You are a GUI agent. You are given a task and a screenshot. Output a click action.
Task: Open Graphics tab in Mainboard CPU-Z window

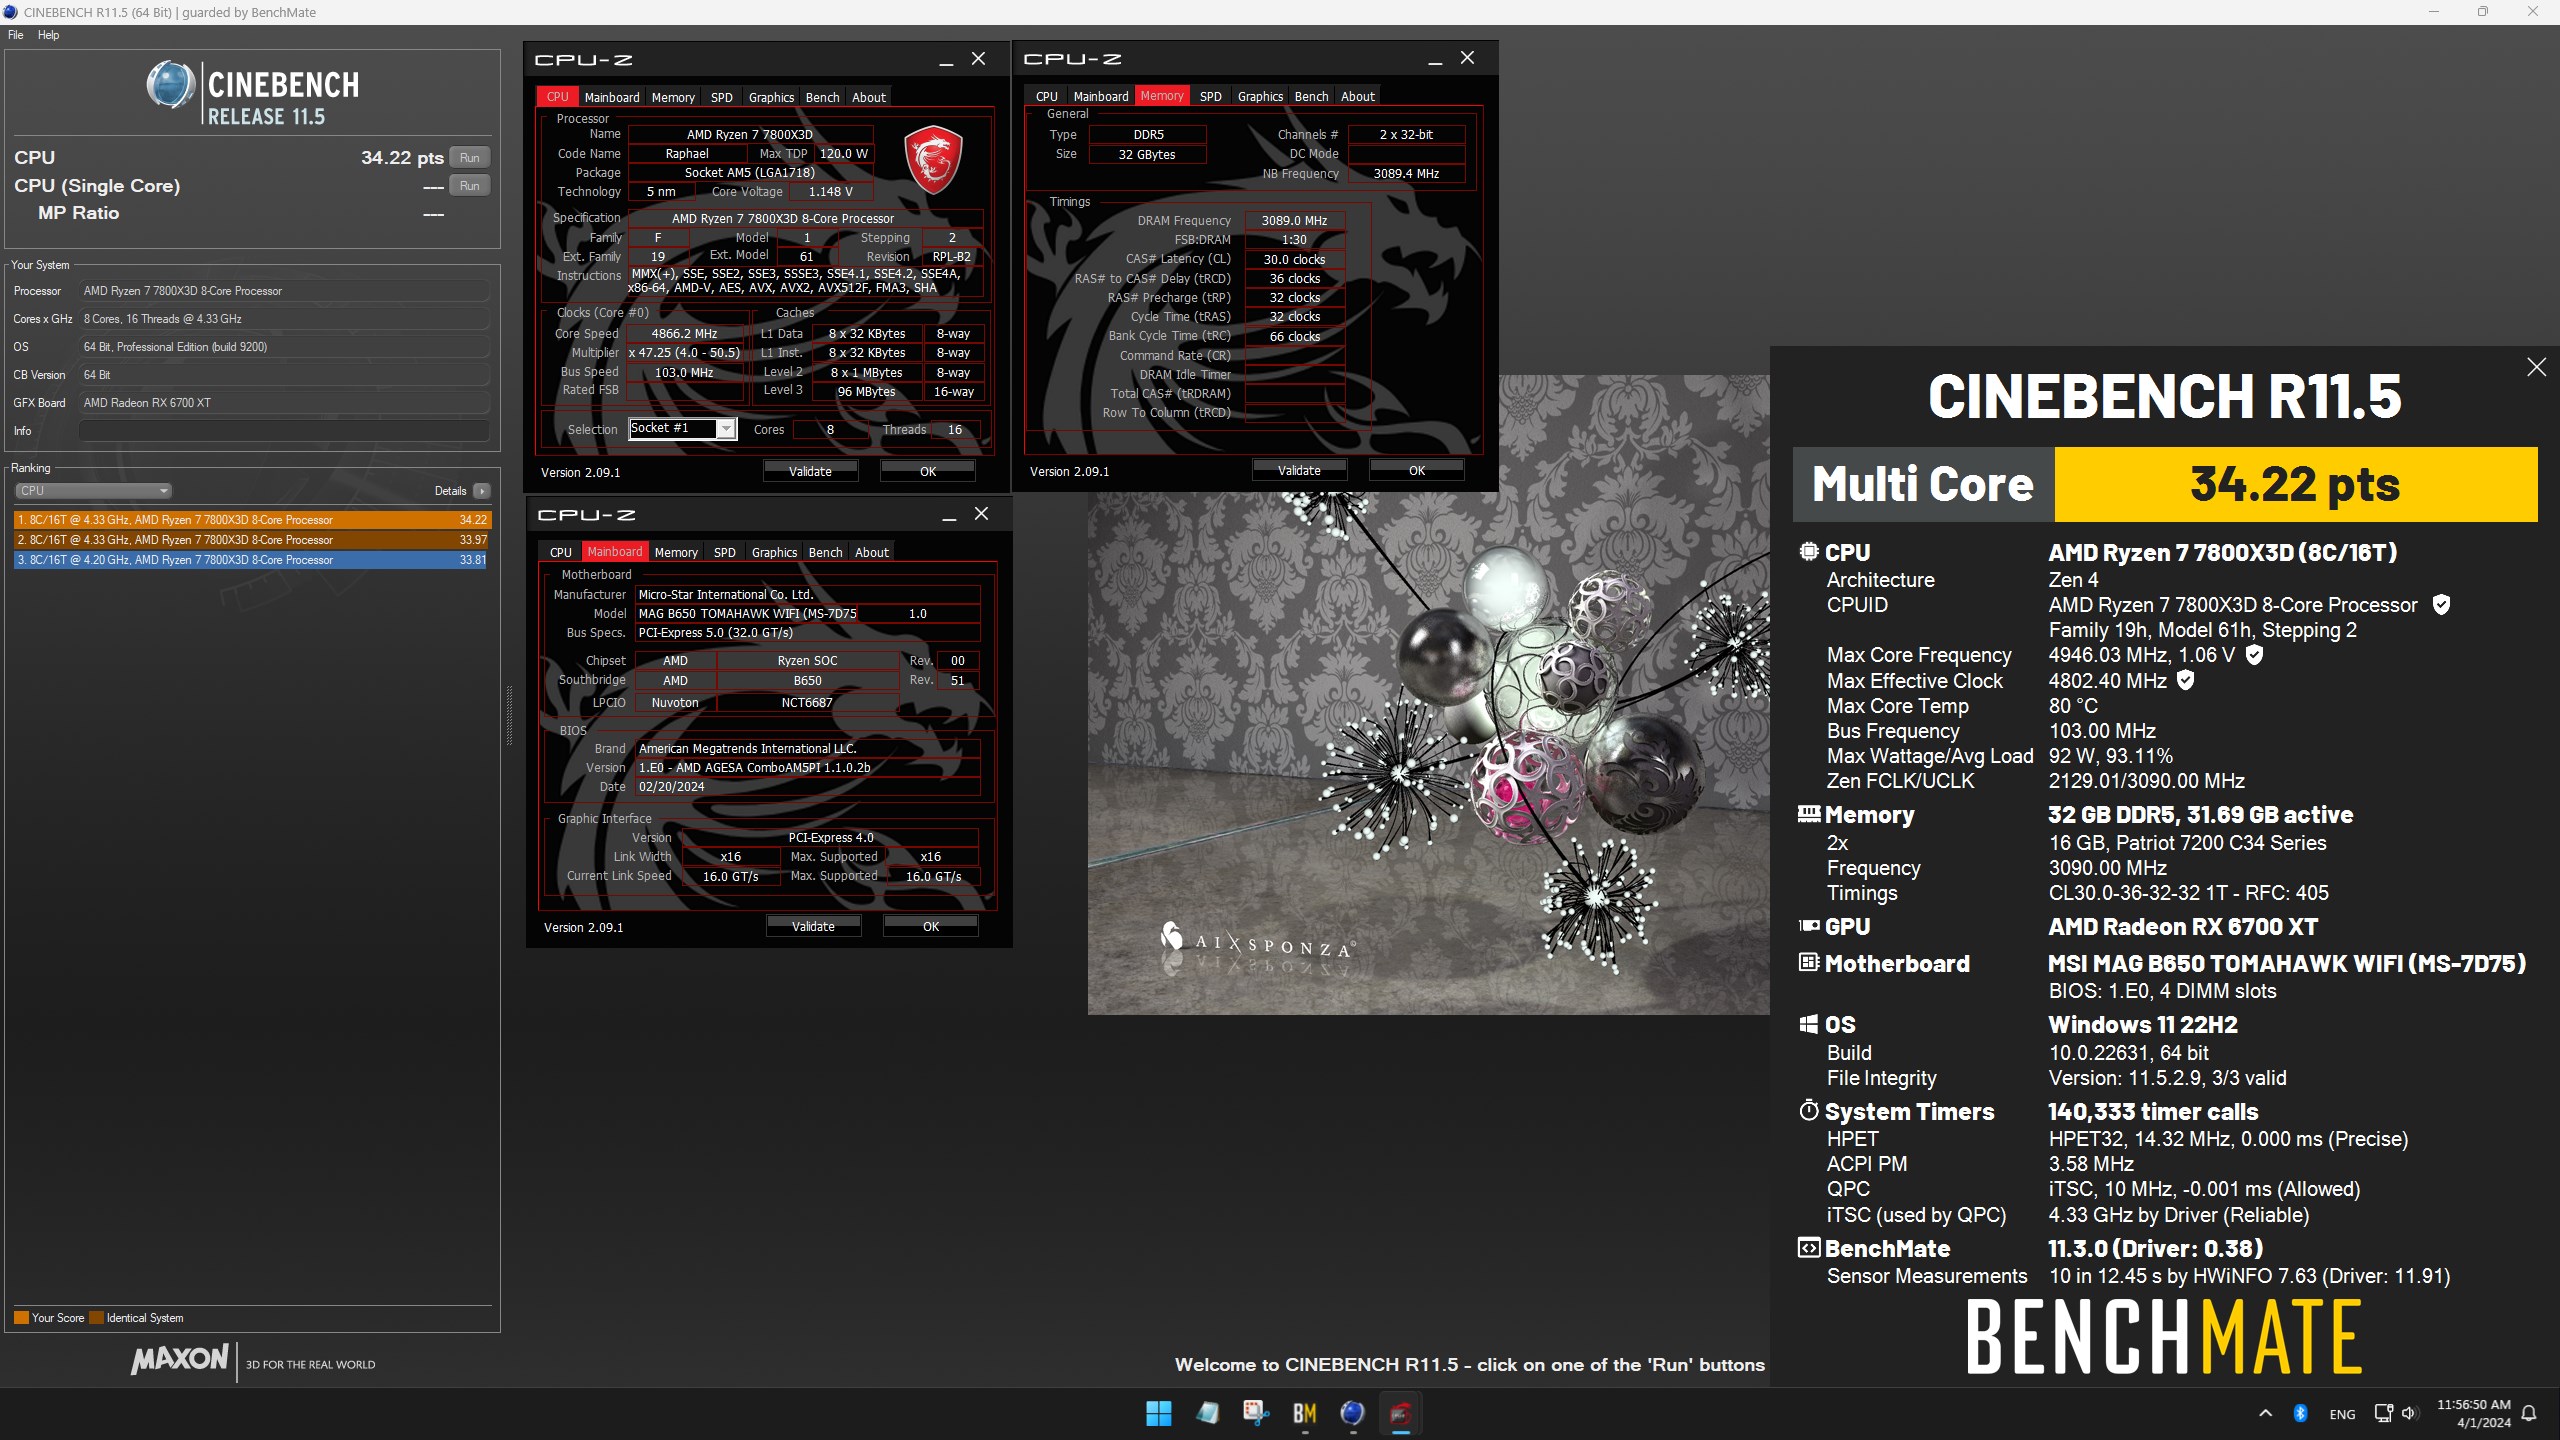pyautogui.click(x=774, y=552)
